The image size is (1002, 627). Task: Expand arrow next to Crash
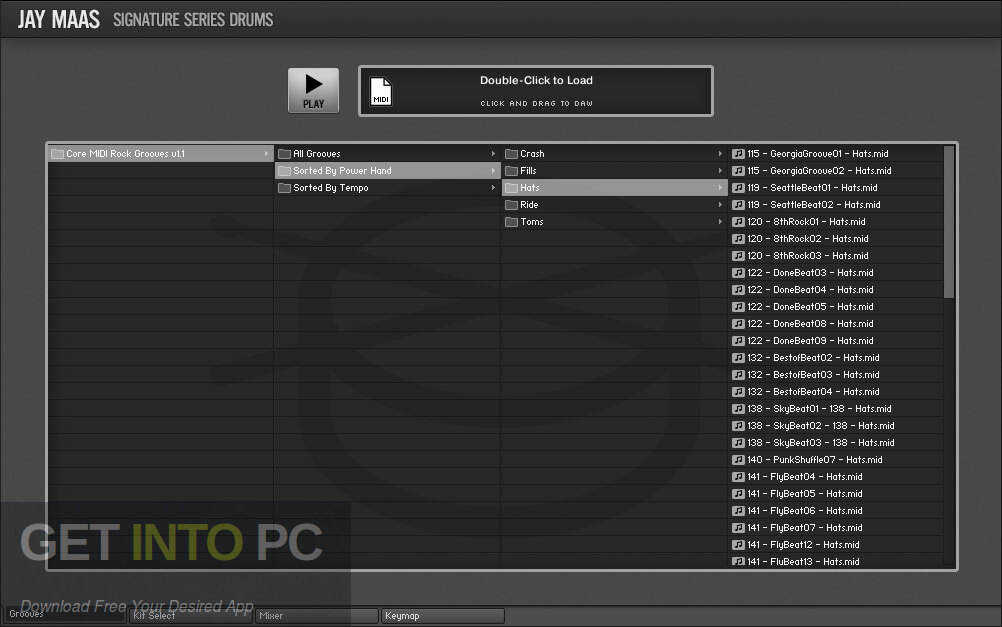click(720, 153)
